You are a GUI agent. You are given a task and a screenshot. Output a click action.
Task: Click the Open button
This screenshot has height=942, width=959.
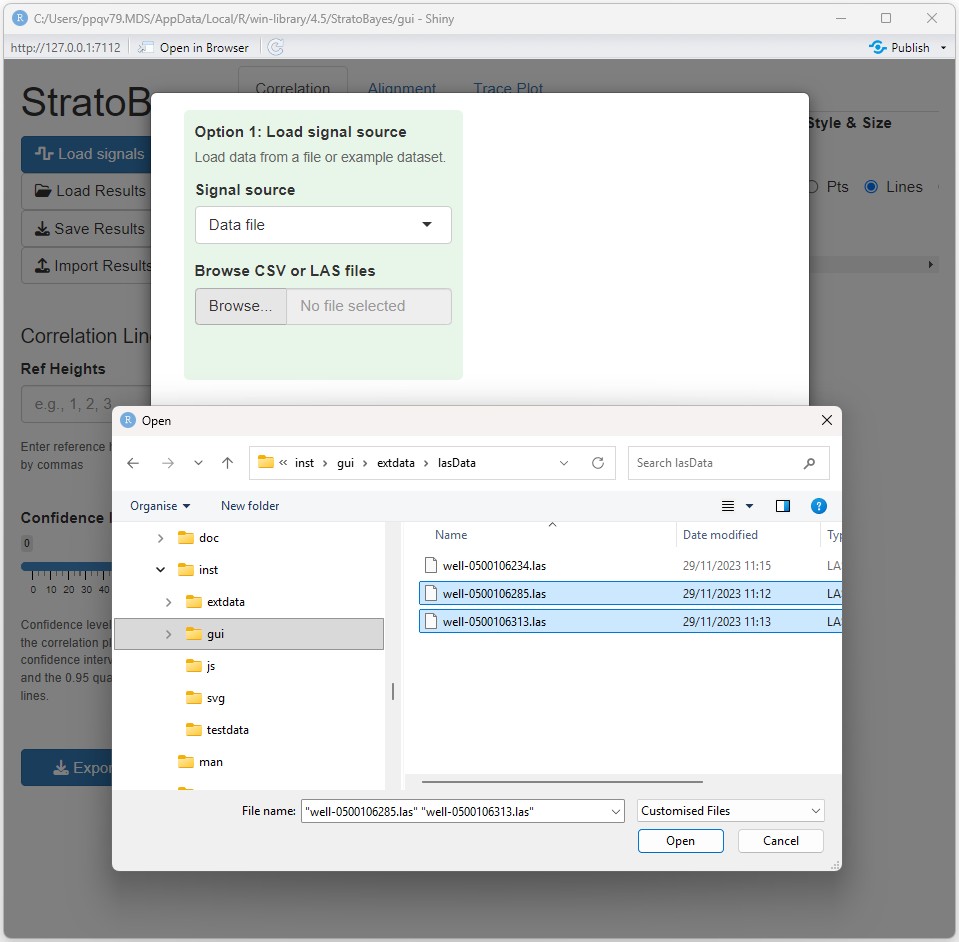pos(680,841)
